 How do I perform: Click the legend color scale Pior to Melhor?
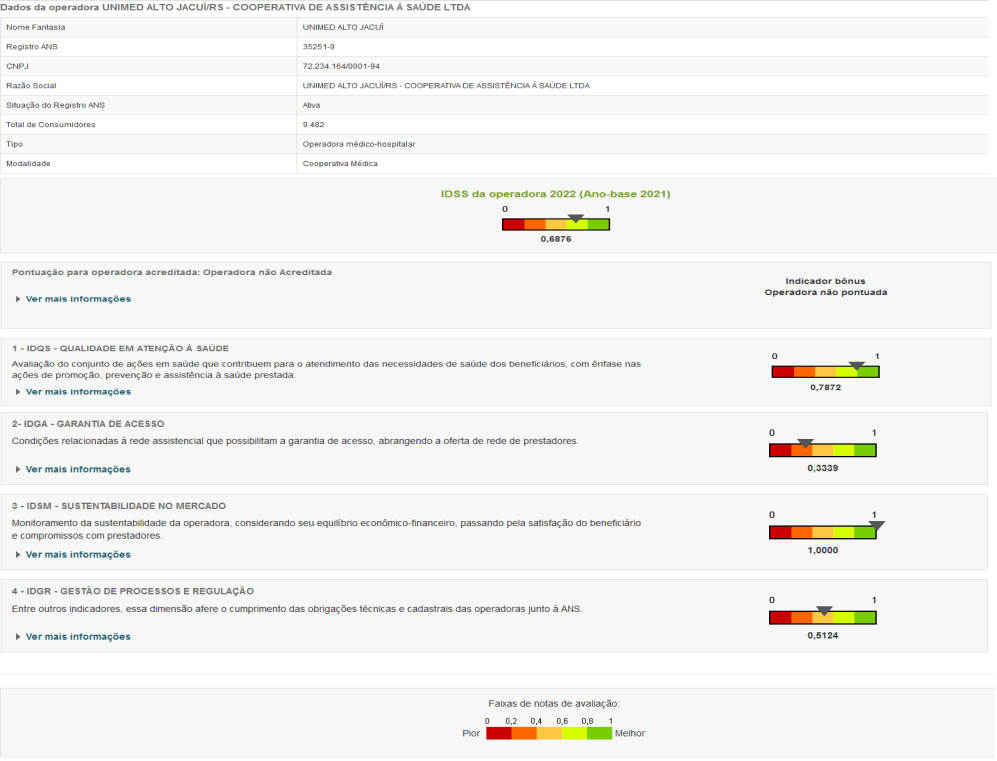[x=549, y=733]
